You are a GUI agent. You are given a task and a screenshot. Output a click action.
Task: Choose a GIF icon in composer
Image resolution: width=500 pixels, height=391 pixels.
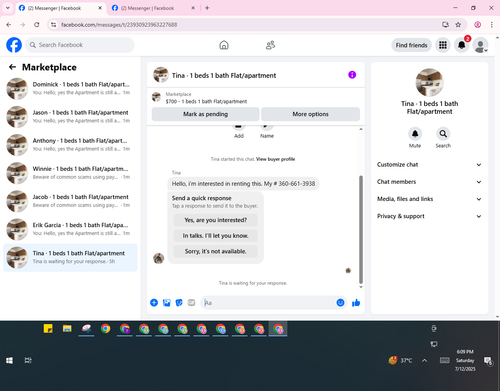[x=191, y=303]
